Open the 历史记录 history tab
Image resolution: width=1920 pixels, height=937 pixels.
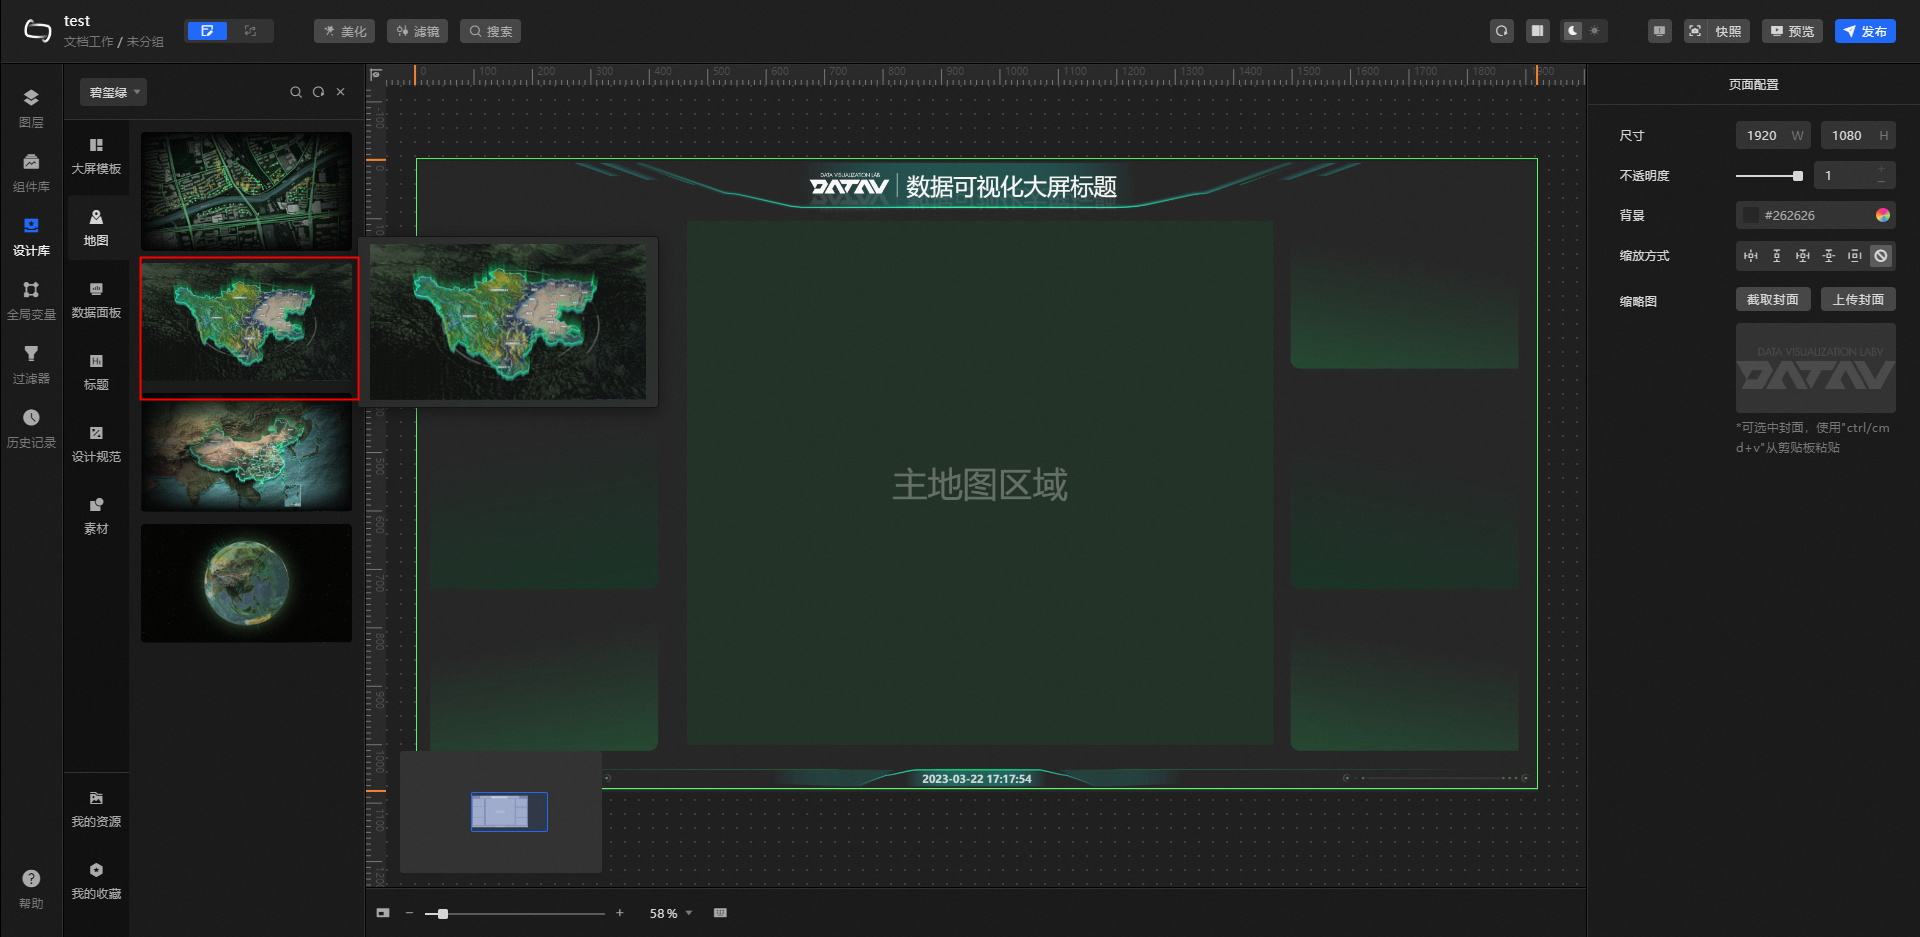31,428
